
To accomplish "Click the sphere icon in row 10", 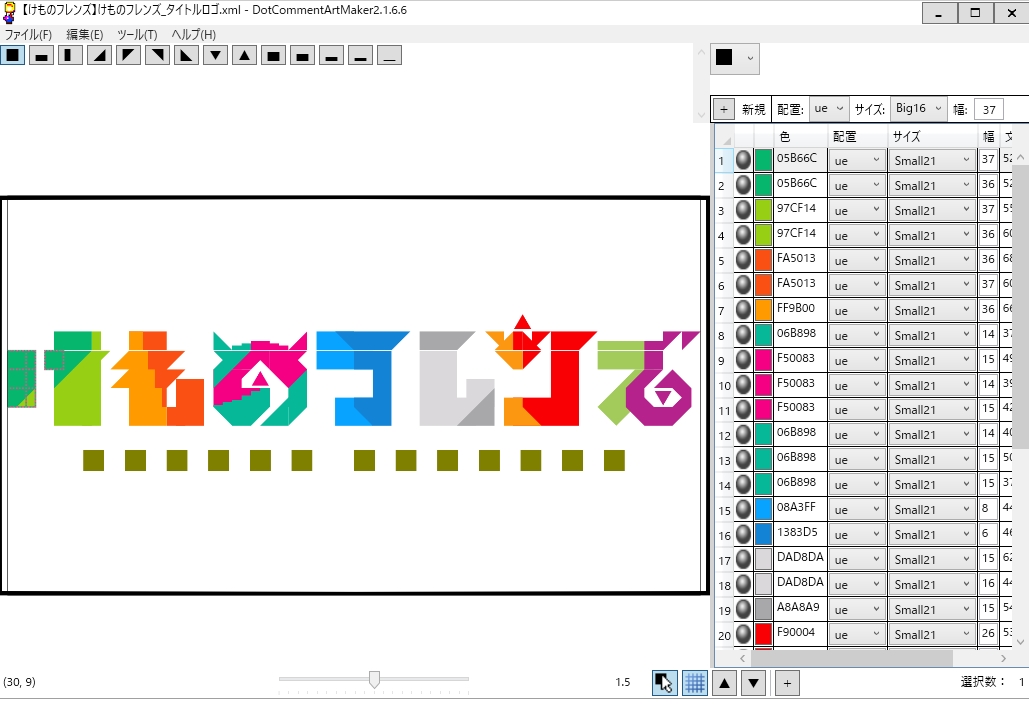I will pos(743,385).
